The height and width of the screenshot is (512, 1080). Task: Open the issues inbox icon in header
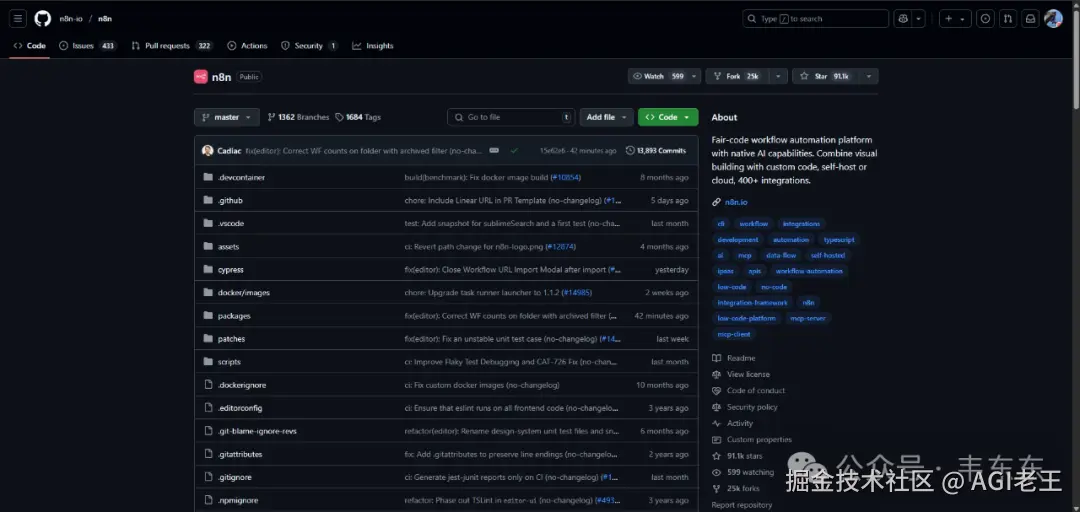pyautogui.click(x=986, y=19)
